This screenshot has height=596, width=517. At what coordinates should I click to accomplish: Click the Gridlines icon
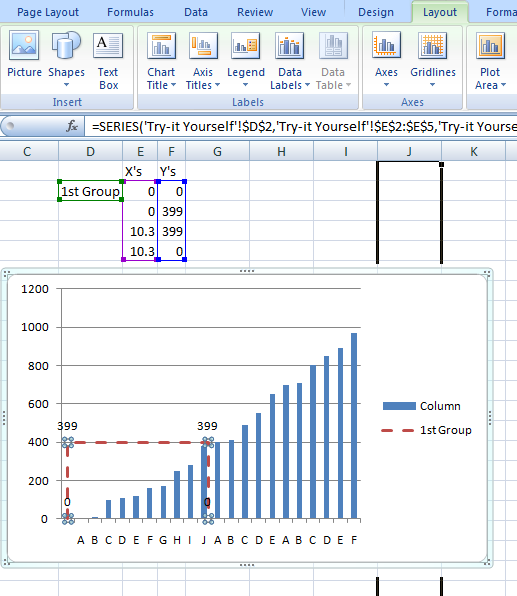click(432, 46)
